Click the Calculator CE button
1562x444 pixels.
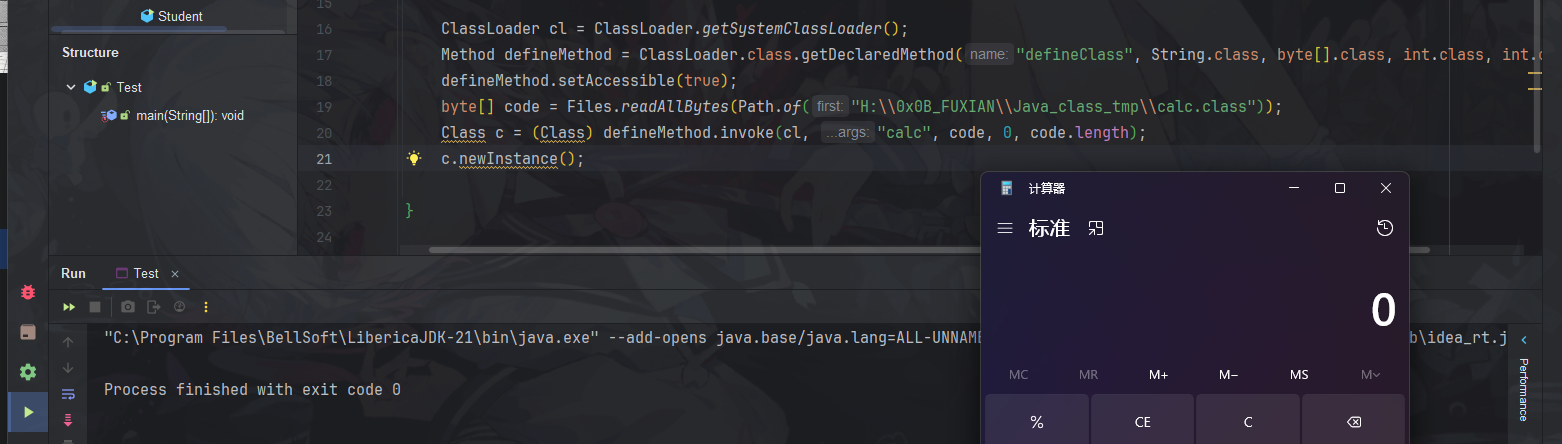pos(1142,422)
